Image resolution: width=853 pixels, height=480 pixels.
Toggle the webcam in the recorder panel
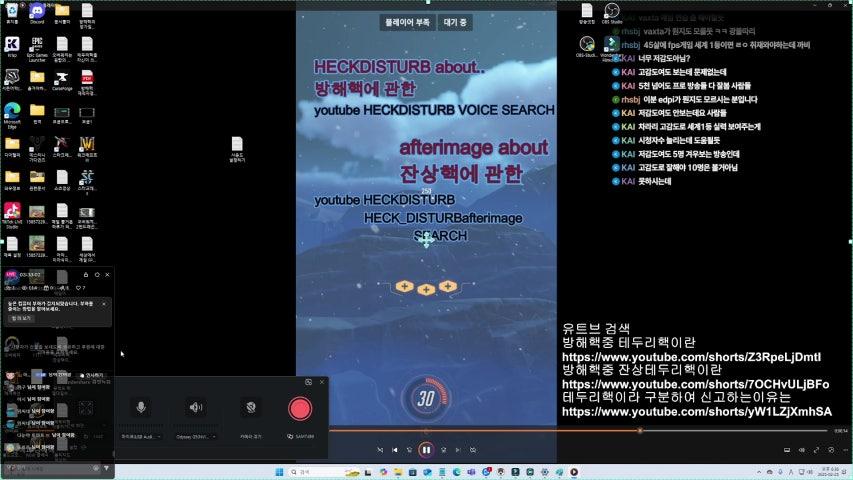click(x=251, y=407)
